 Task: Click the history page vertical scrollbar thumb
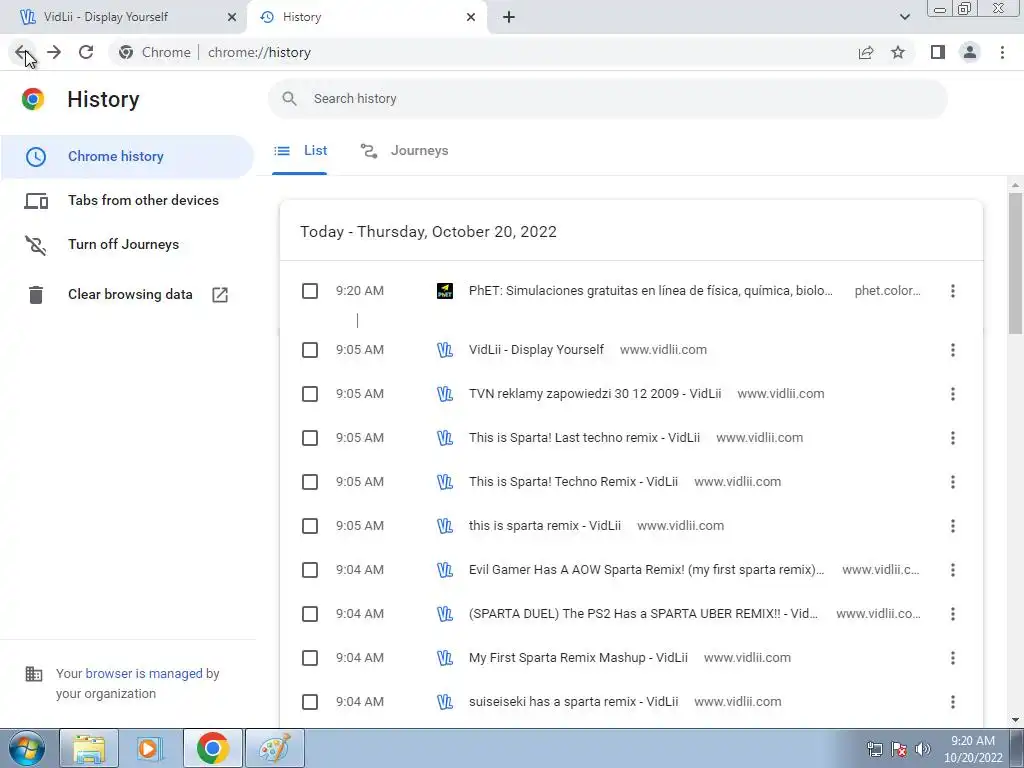coord(1015,261)
